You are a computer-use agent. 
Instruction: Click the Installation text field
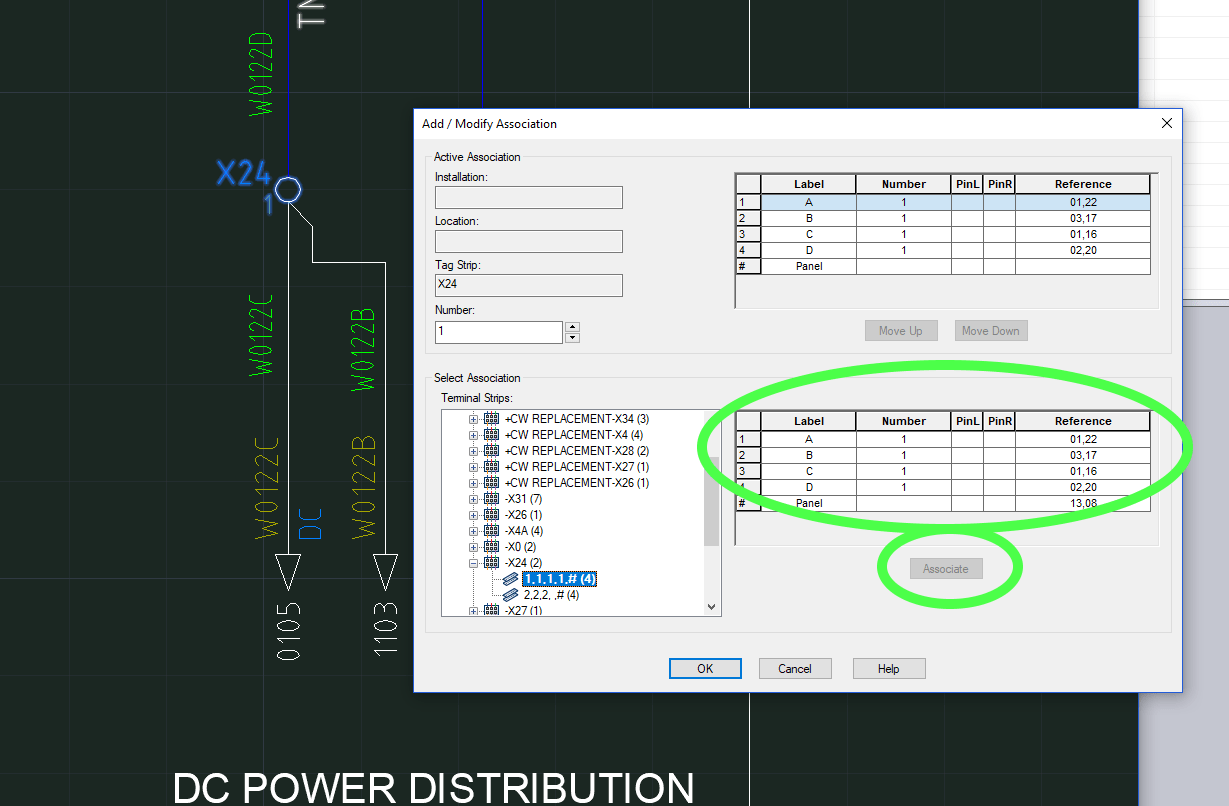(x=529, y=197)
